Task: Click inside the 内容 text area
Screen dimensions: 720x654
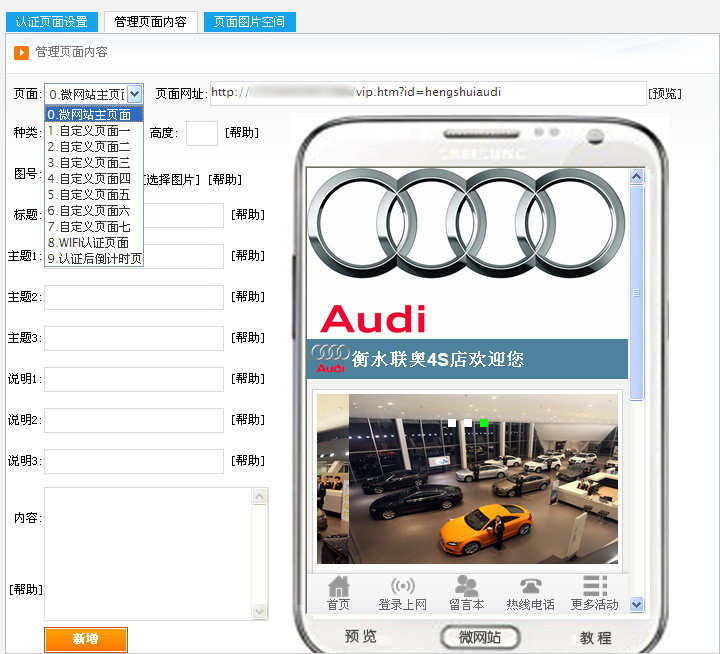Action: tap(148, 554)
